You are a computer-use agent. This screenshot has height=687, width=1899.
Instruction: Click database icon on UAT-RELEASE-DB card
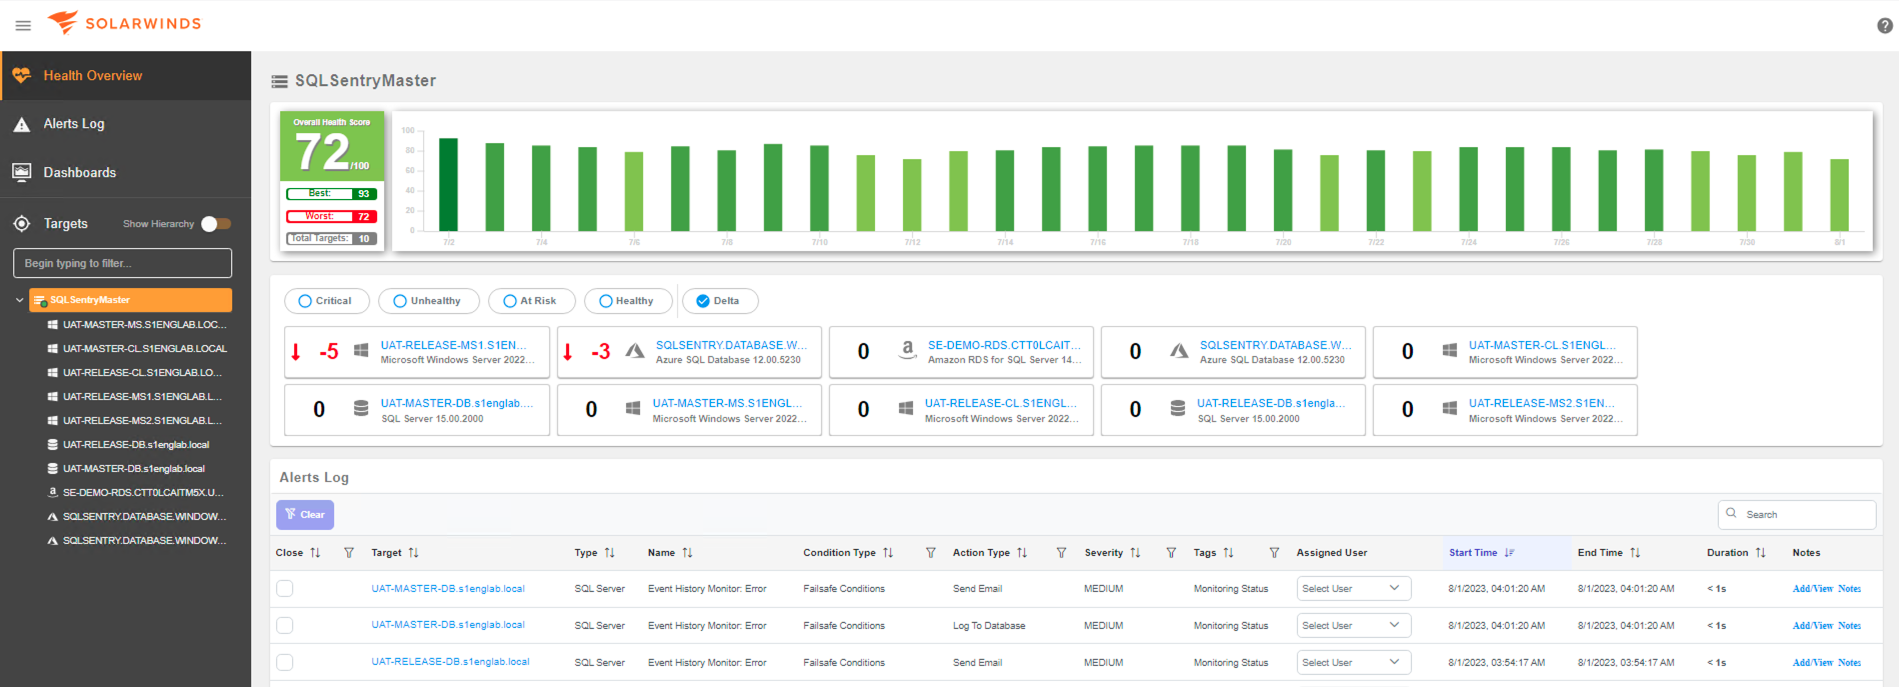pos(1178,409)
